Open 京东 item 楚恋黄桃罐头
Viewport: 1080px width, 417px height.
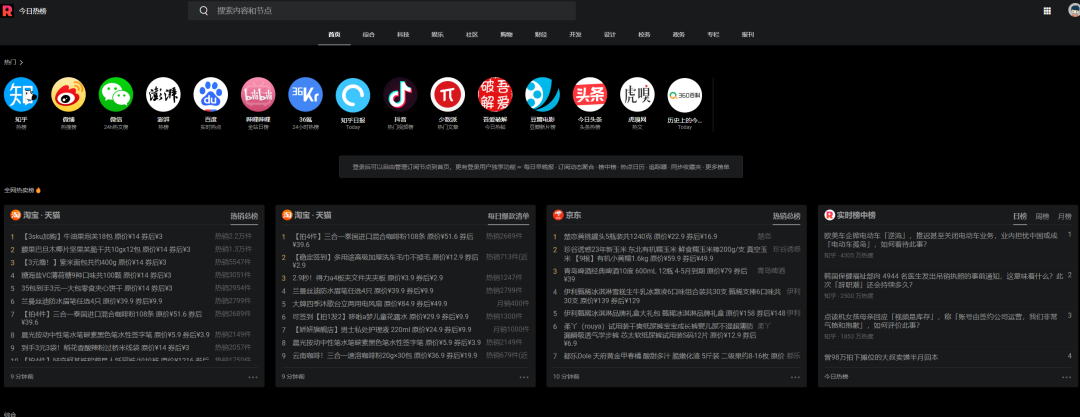639,236
